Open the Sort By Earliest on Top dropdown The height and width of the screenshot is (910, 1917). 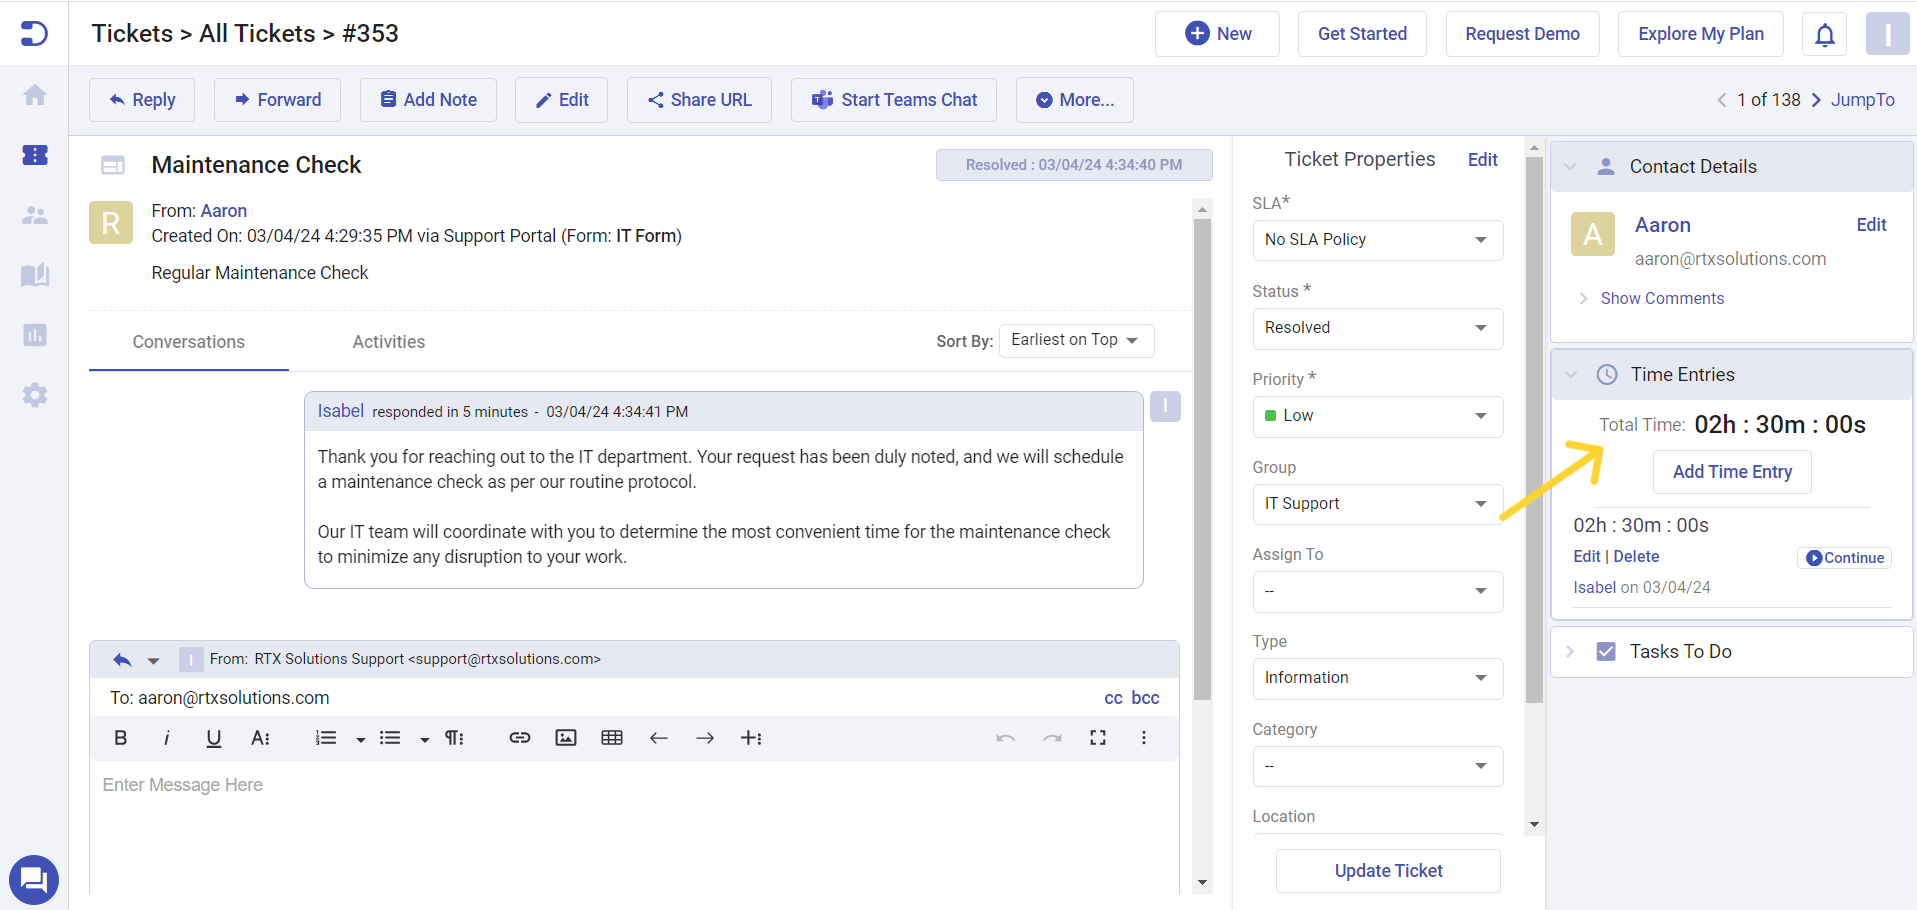[x=1075, y=340]
